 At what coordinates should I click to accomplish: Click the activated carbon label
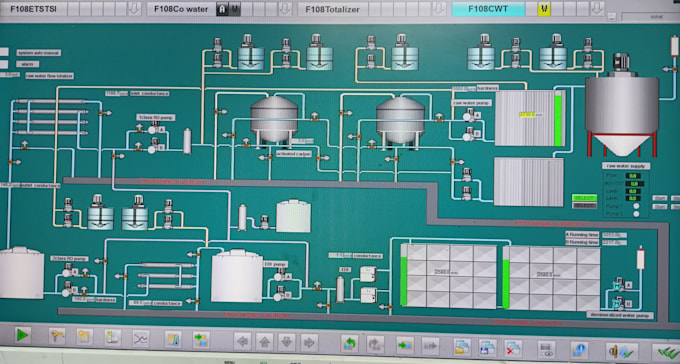pos(294,154)
